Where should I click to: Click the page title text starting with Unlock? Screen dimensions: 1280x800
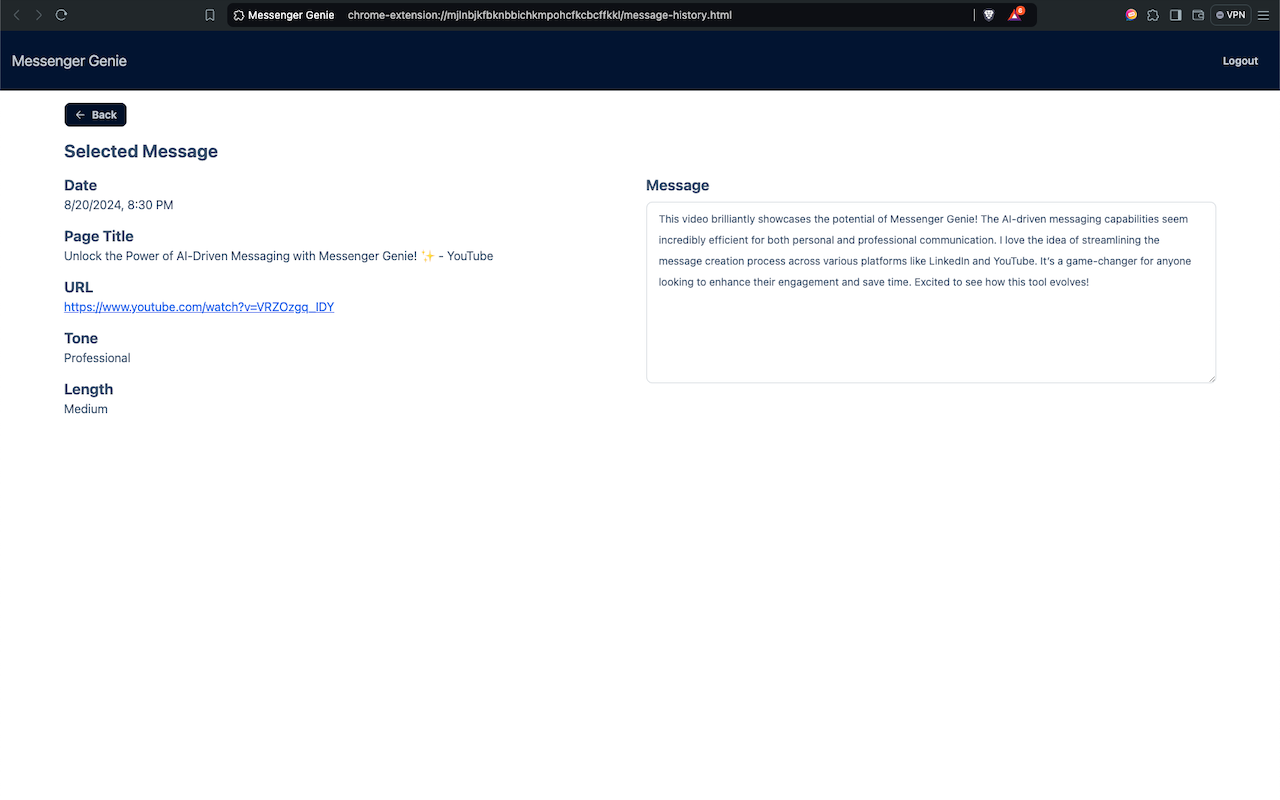click(x=279, y=256)
